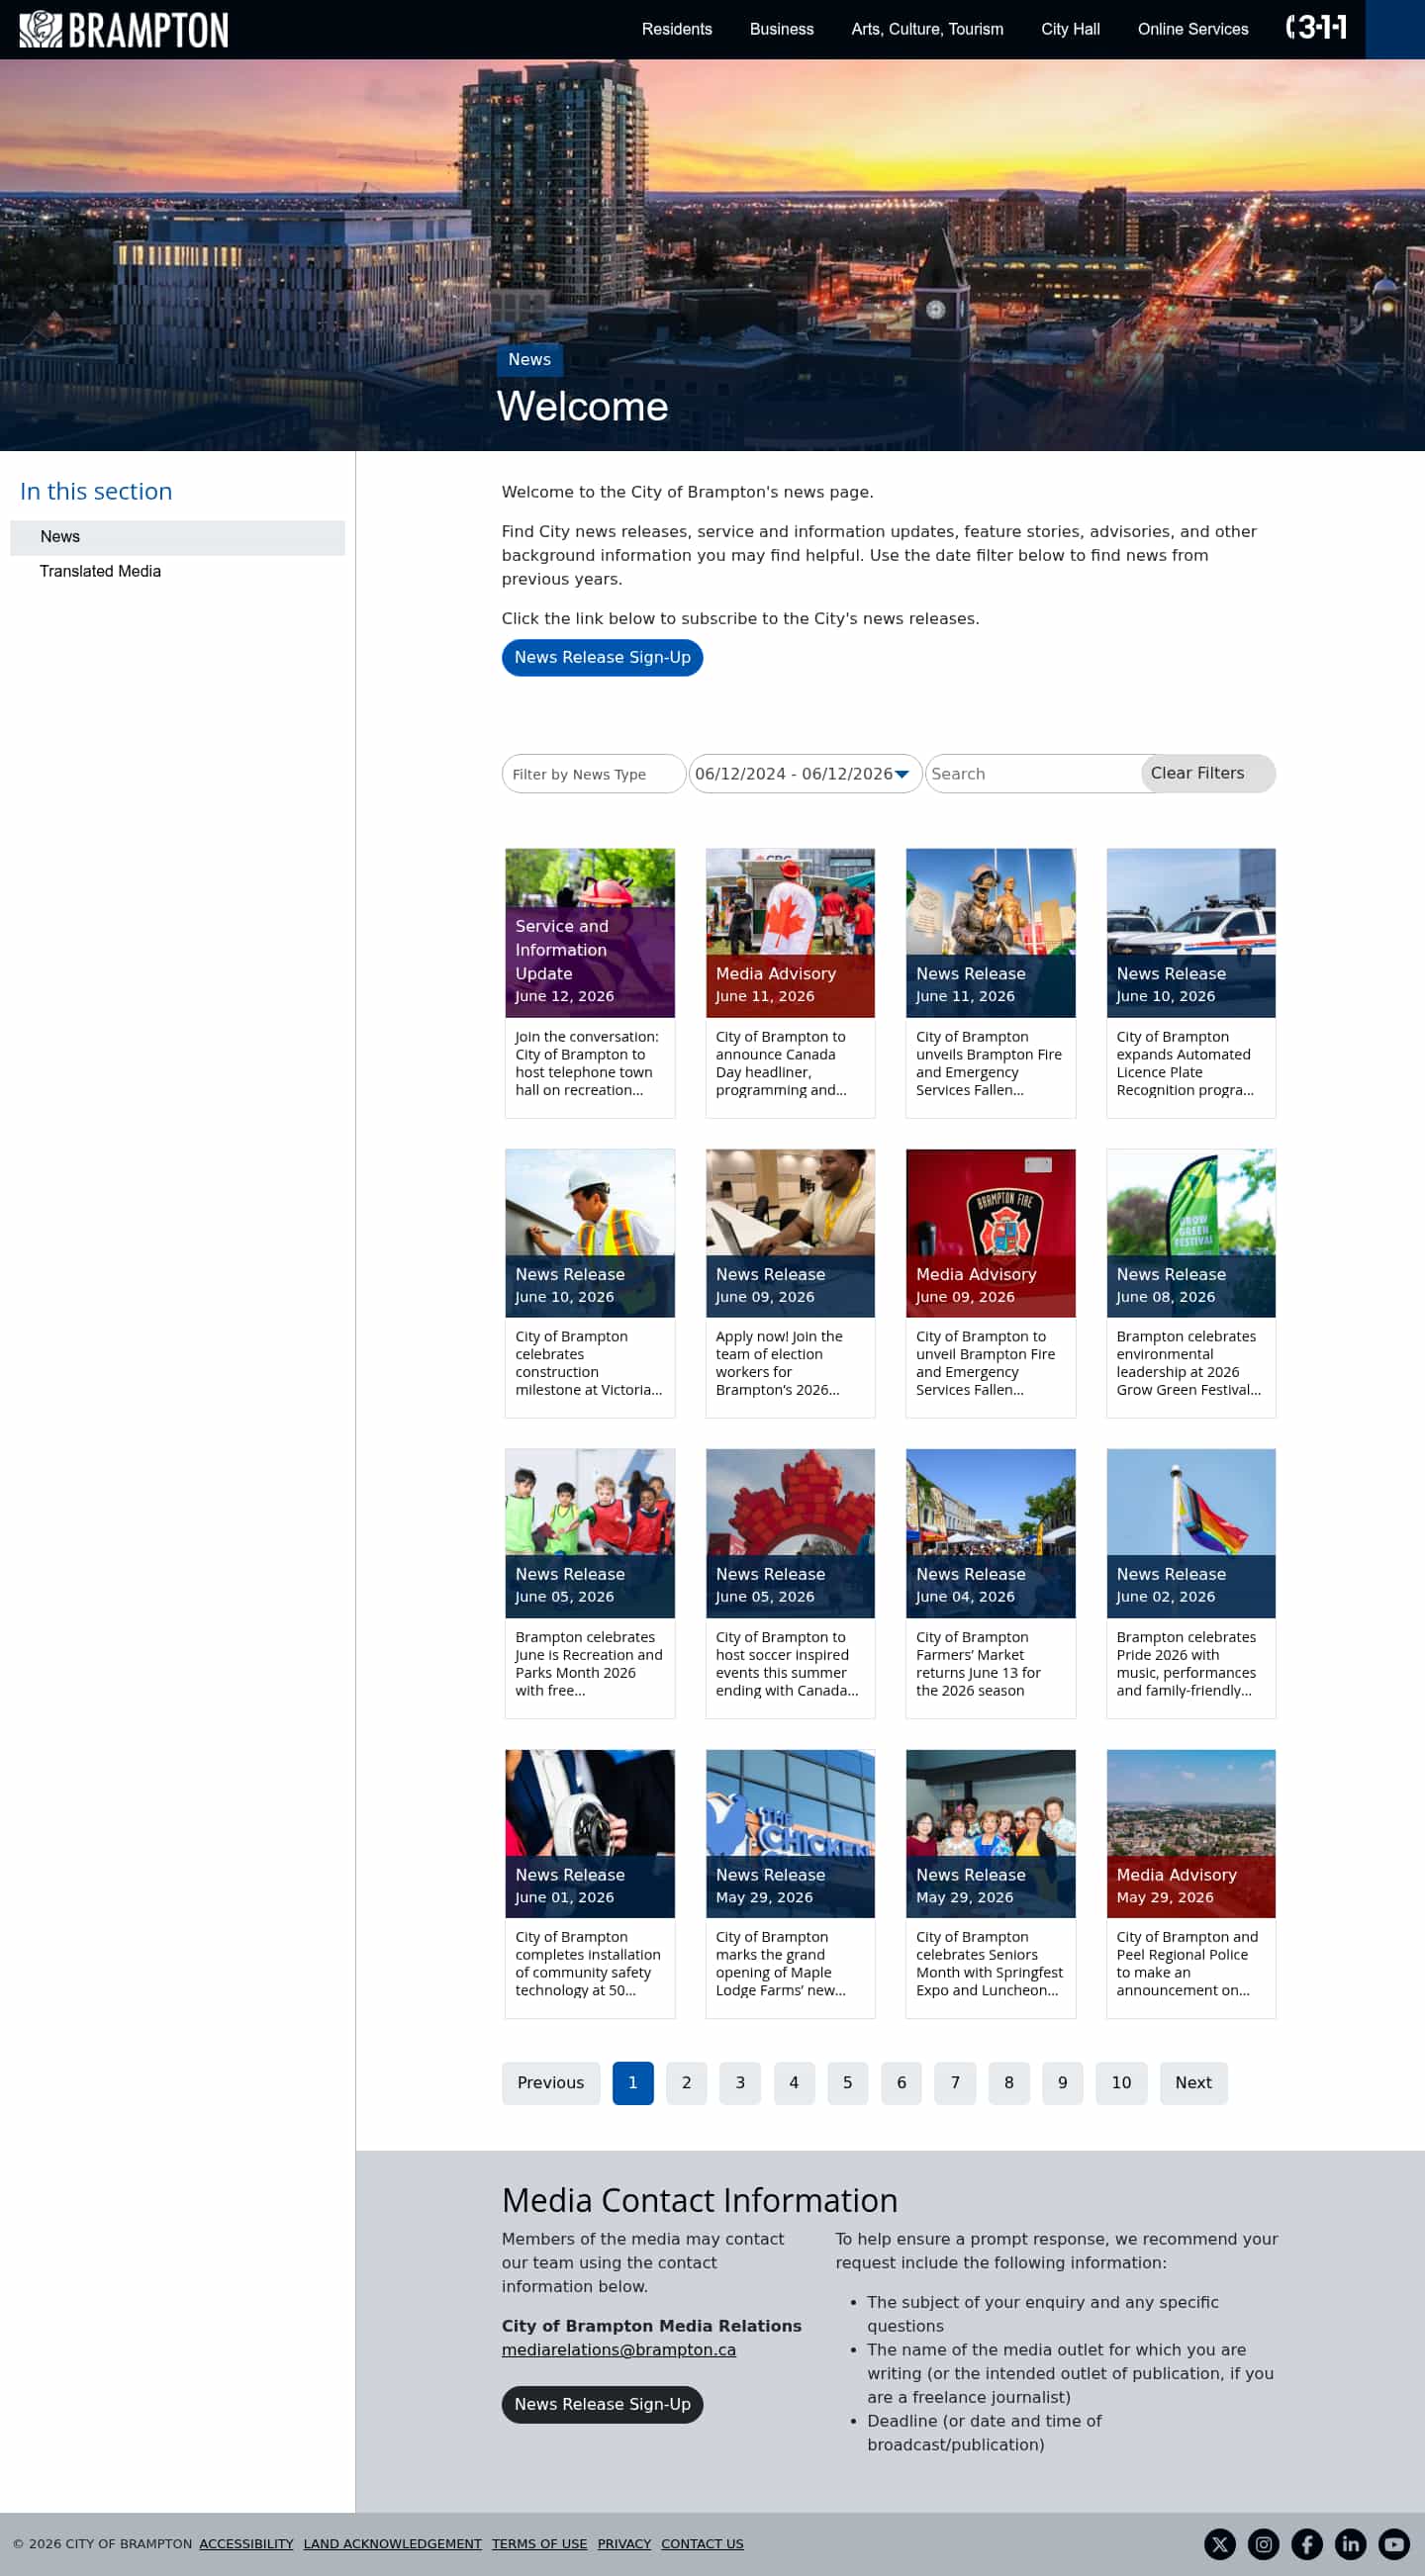Image resolution: width=1425 pixels, height=2576 pixels.
Task: Open the 311 contact icon
Action: click(x=1315, y=28)
